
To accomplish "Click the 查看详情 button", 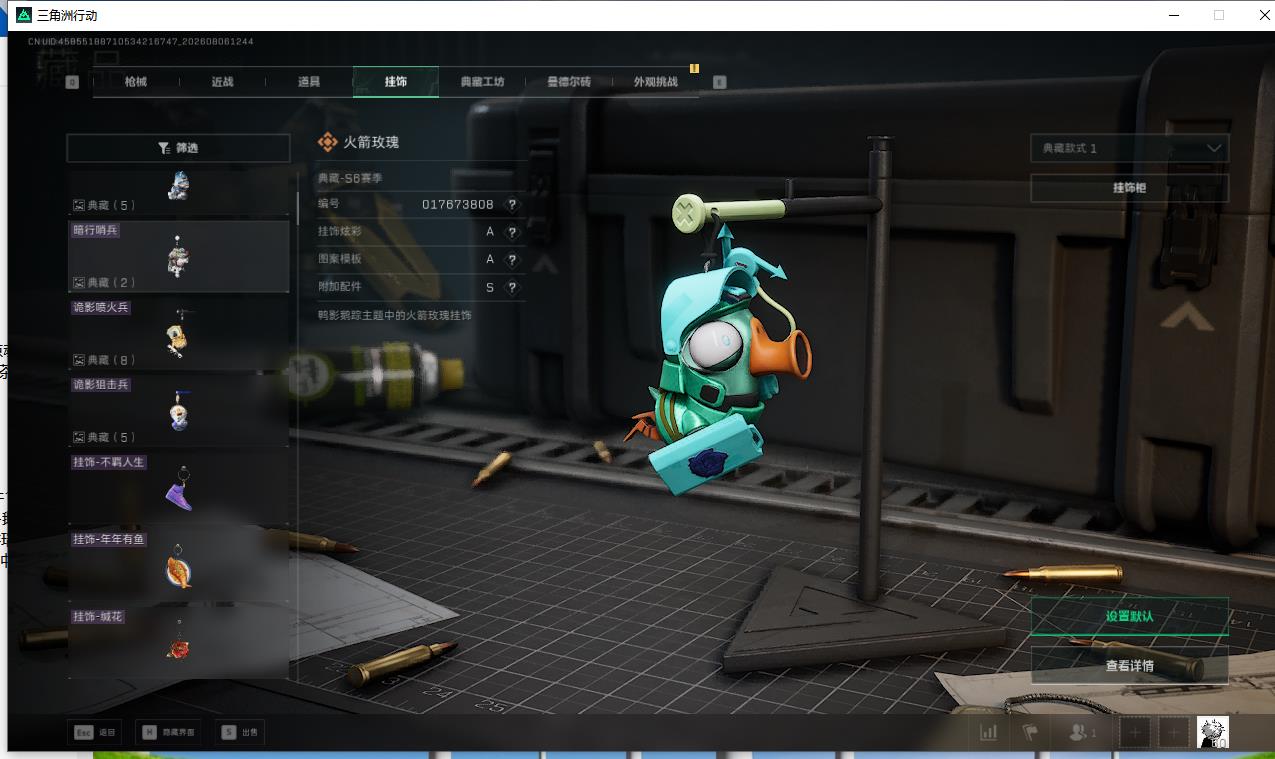I will [1130, 666].
